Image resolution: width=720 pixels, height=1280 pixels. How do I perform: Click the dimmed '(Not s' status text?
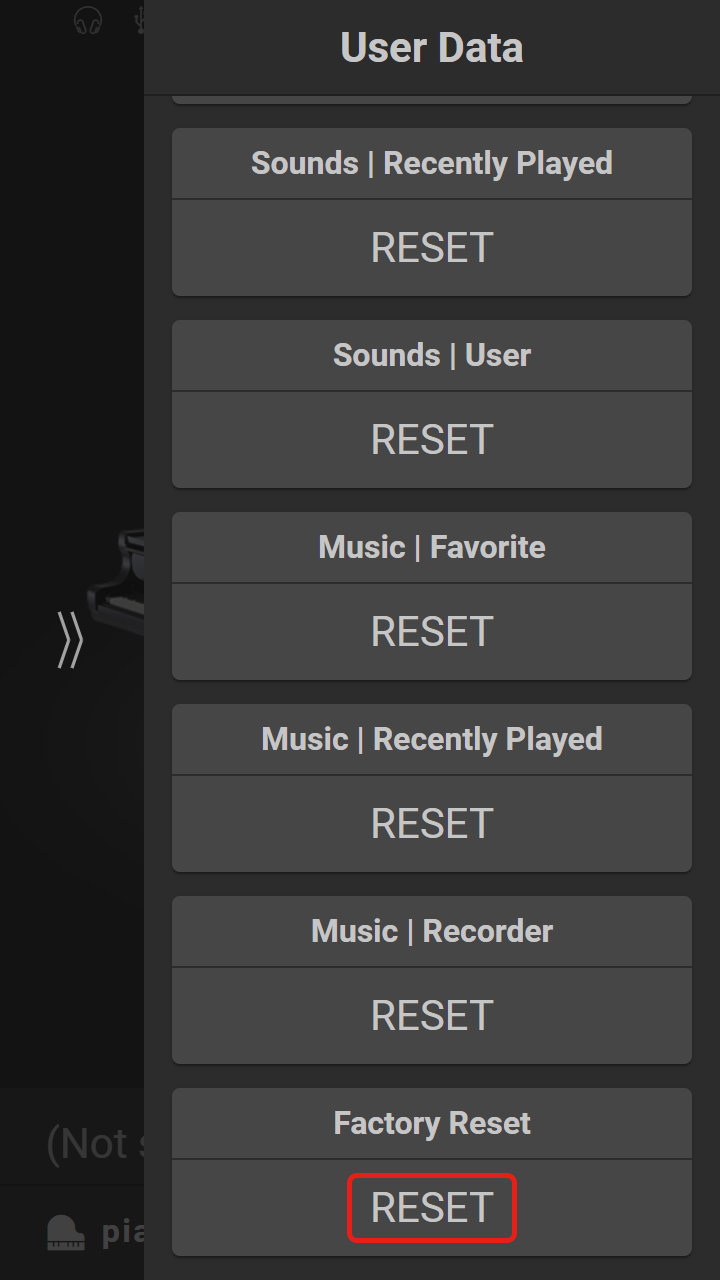[95, 1144]
